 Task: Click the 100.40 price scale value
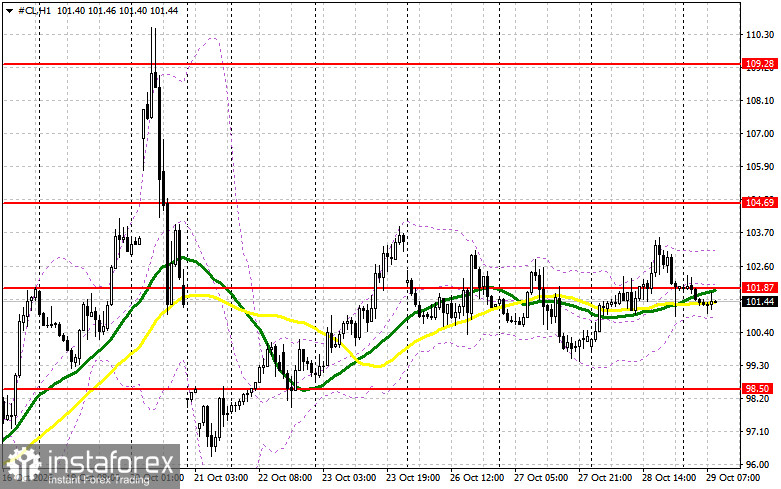760,333
